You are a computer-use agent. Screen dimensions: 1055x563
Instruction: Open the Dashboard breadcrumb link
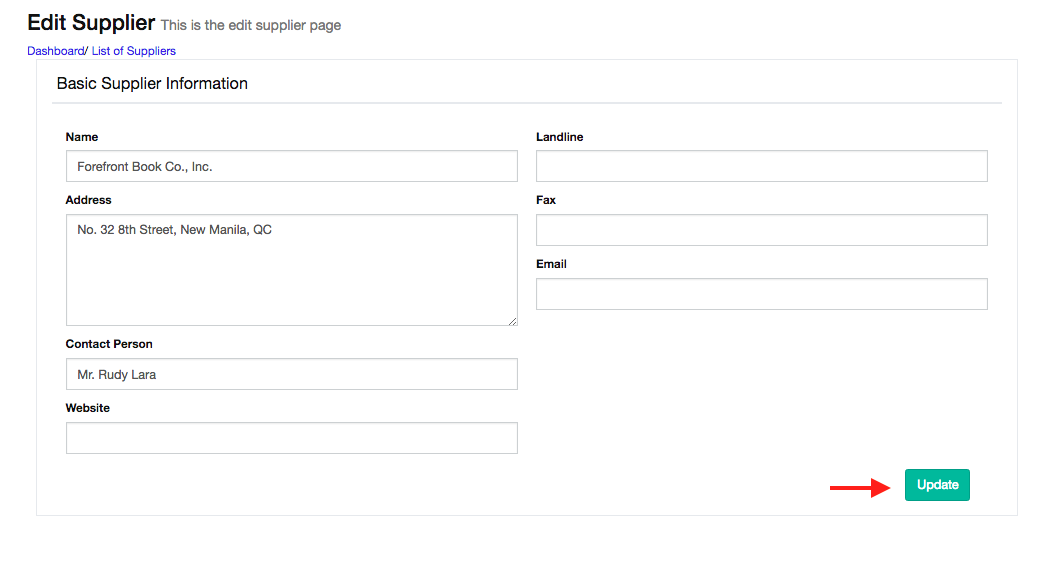pos(55,51)
